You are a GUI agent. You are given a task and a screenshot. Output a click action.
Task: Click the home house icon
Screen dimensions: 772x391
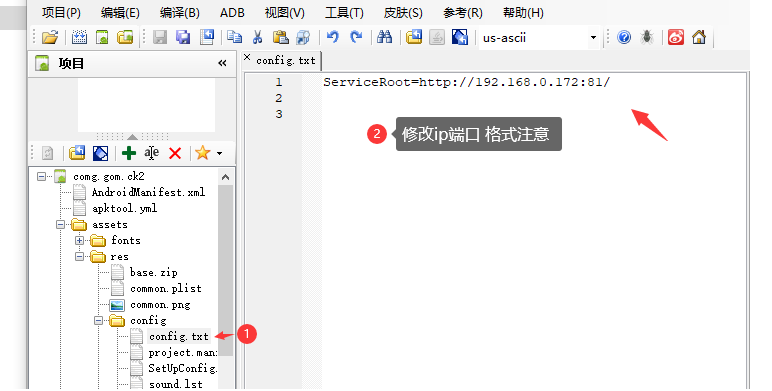click(699, 37)
